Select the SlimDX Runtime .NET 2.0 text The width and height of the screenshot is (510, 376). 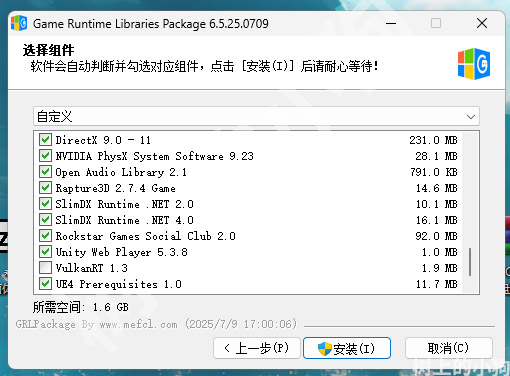[124, 204]
